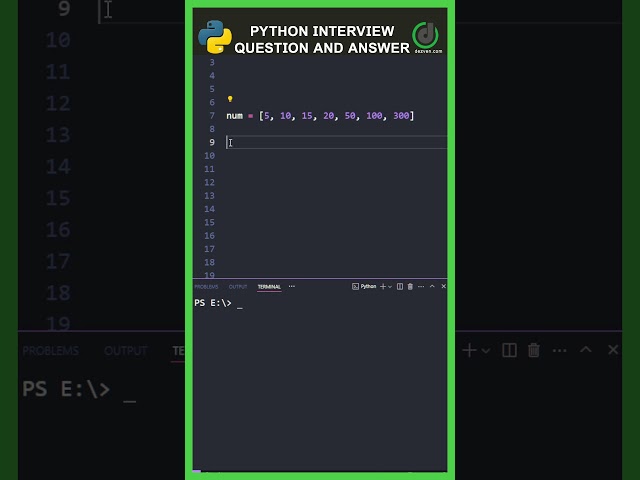Click the large PS E:\> prompt in background
640x480 pixels.
tap(66, 389)
